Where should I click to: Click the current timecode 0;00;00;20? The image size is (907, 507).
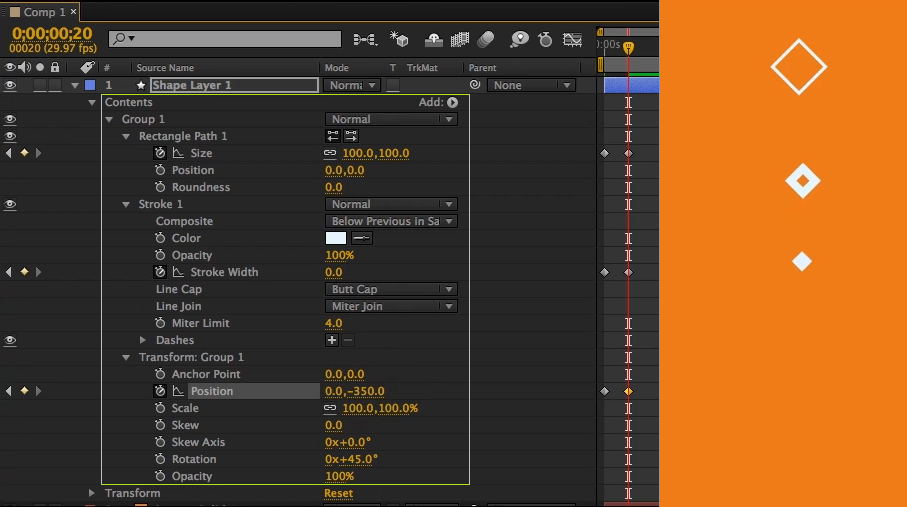(52, 34)
